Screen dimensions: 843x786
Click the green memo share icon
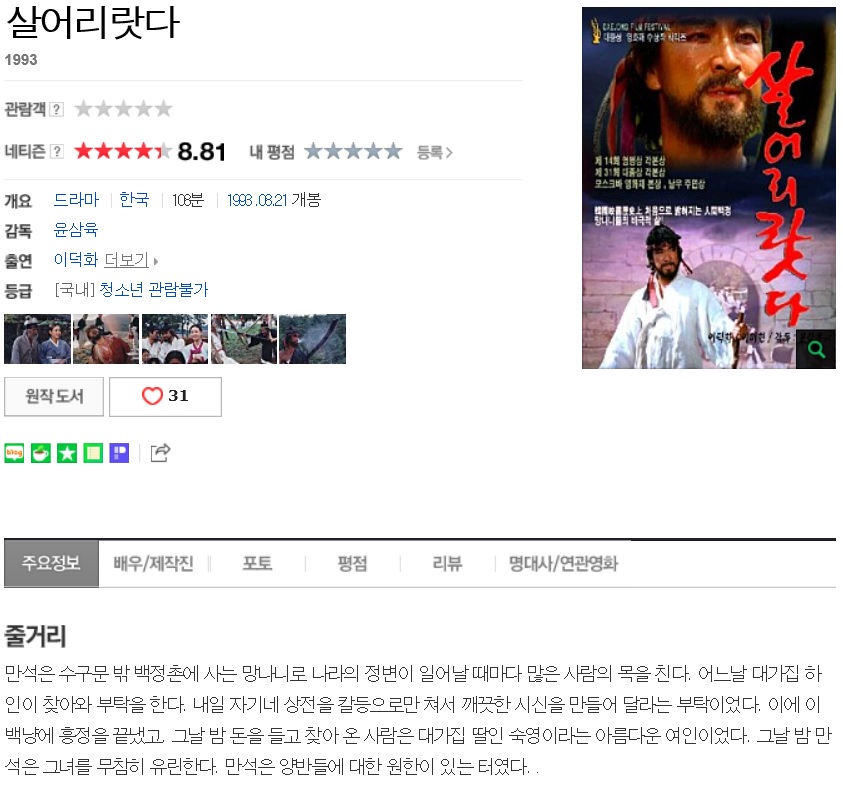(x=93, y=453)
